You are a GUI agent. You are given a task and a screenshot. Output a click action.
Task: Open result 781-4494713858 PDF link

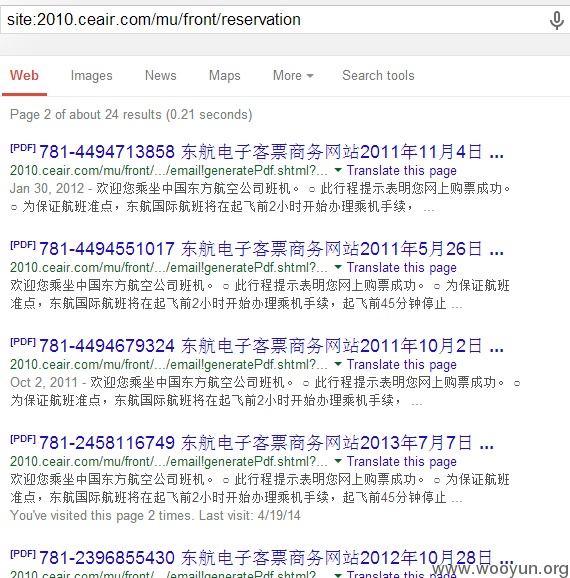(271, 152)
